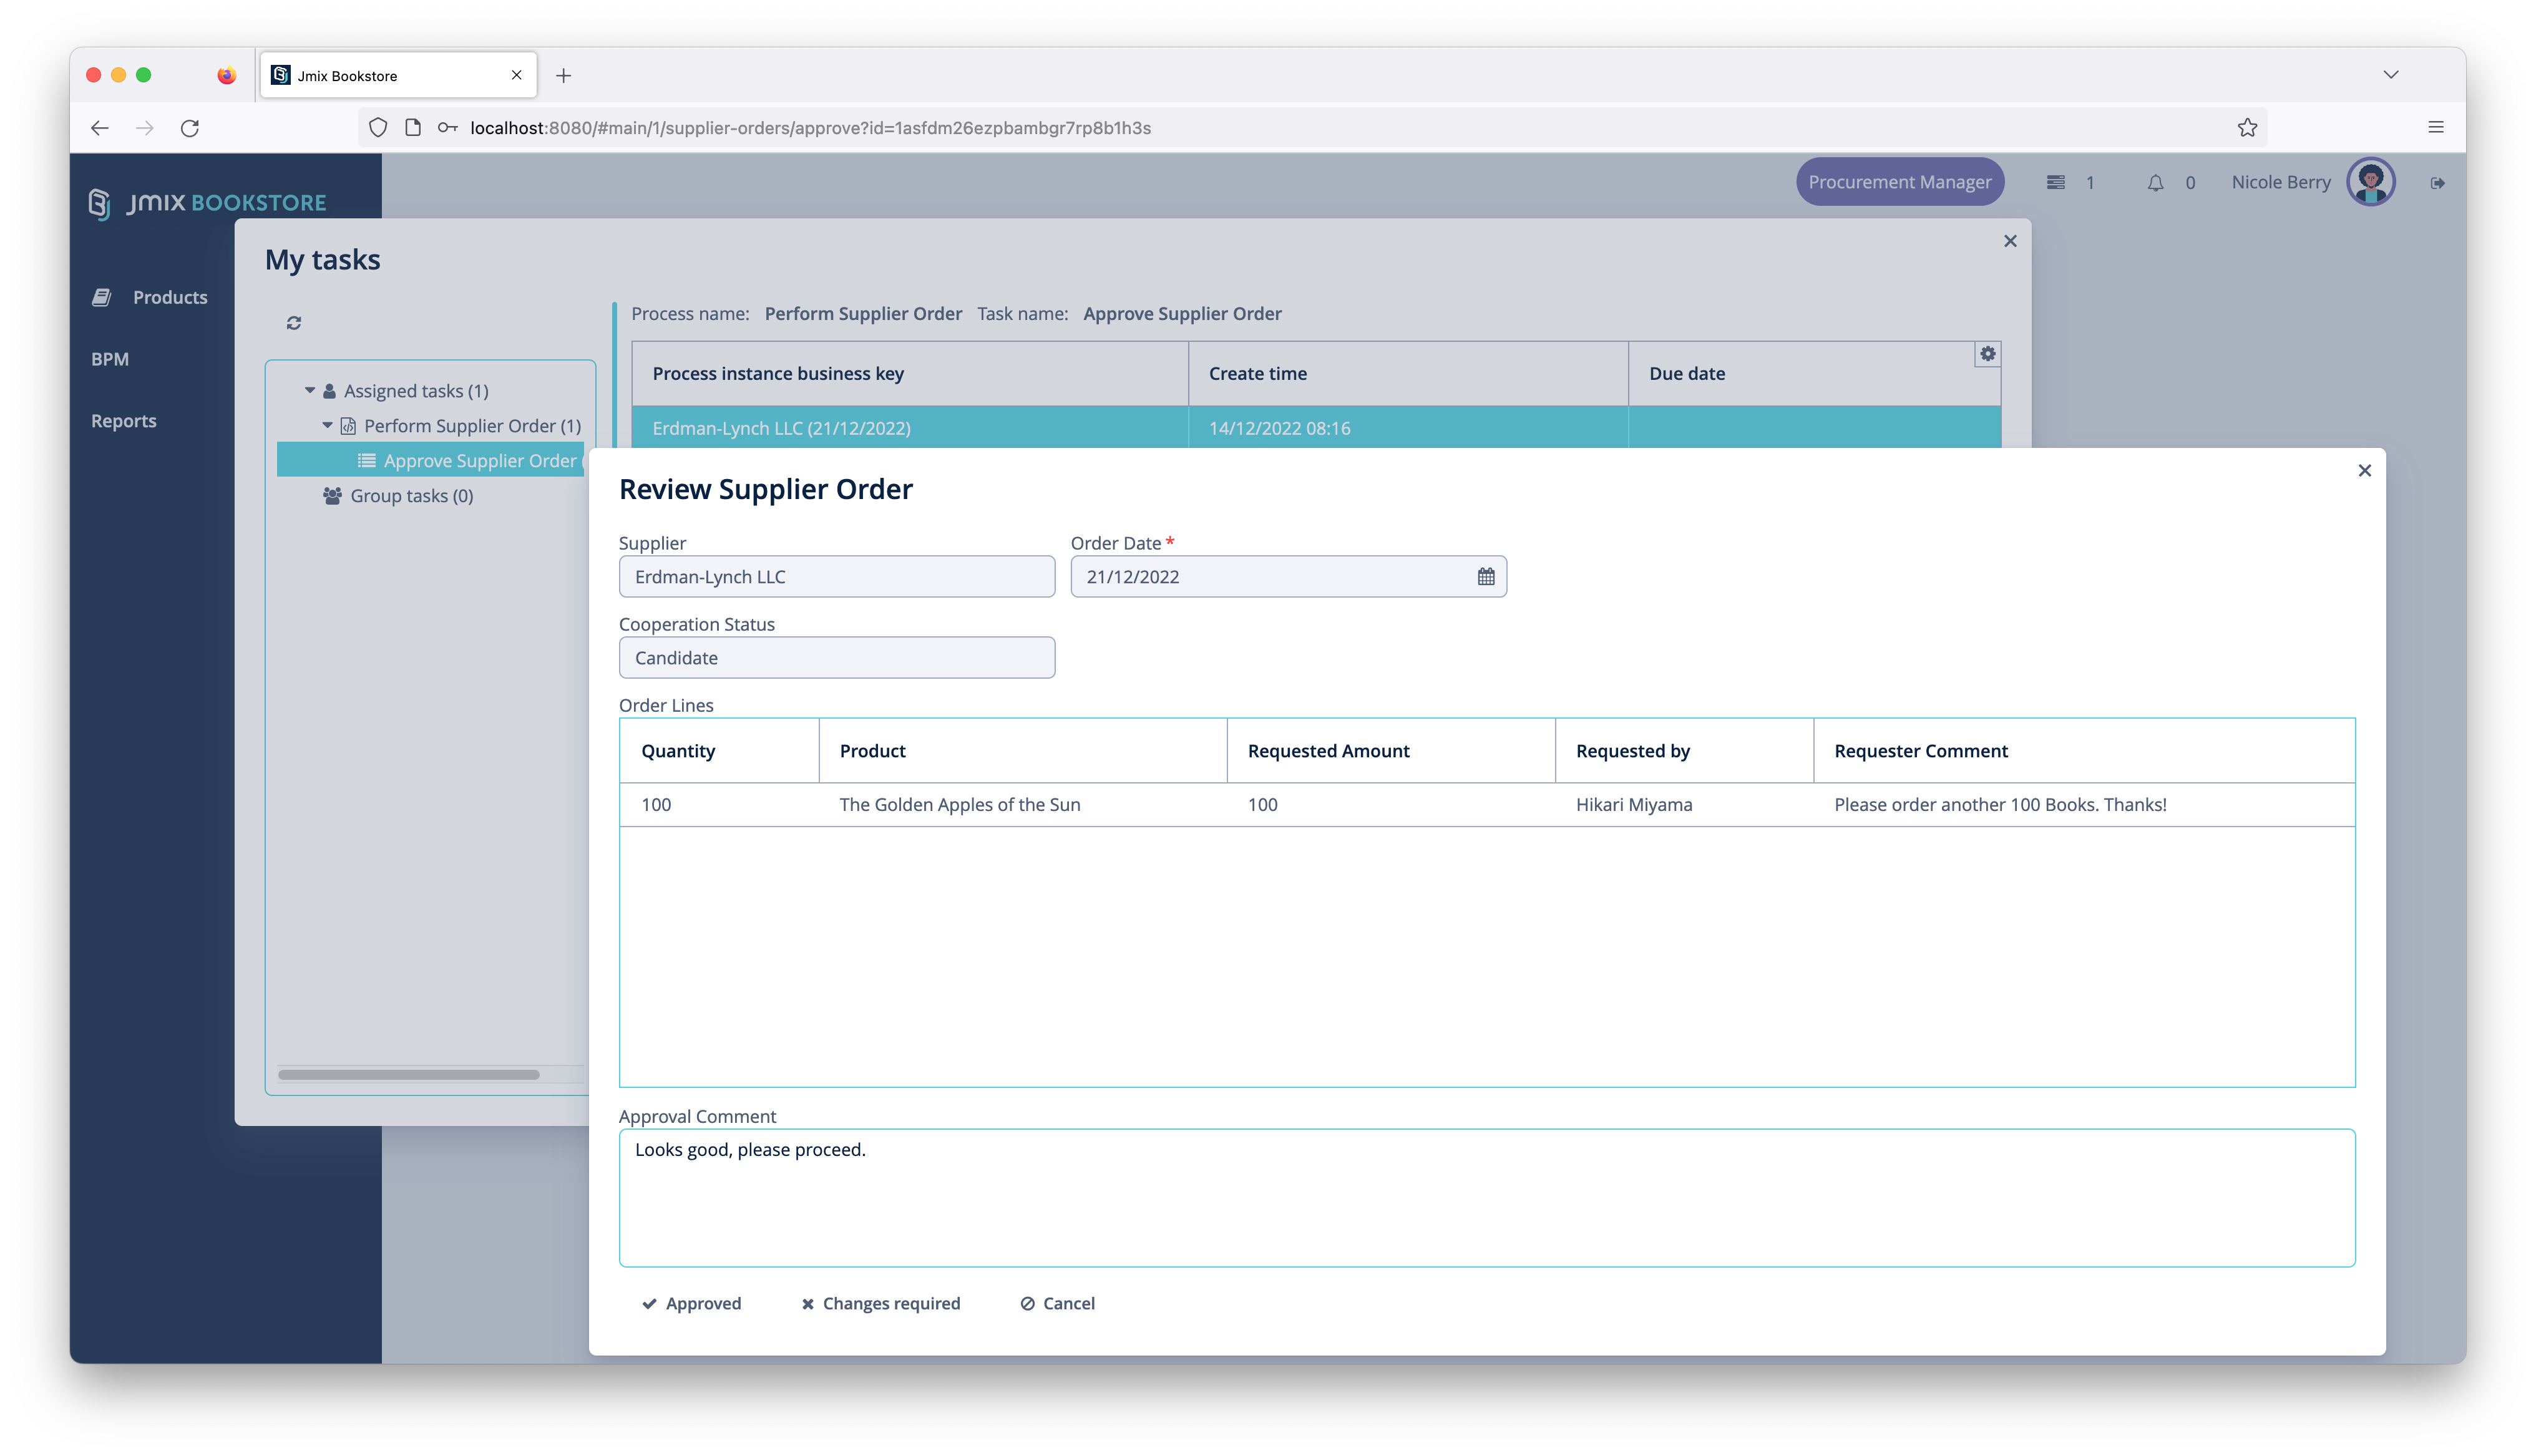
Task: Open the task list icon in header
Action: pos(2055,183)
